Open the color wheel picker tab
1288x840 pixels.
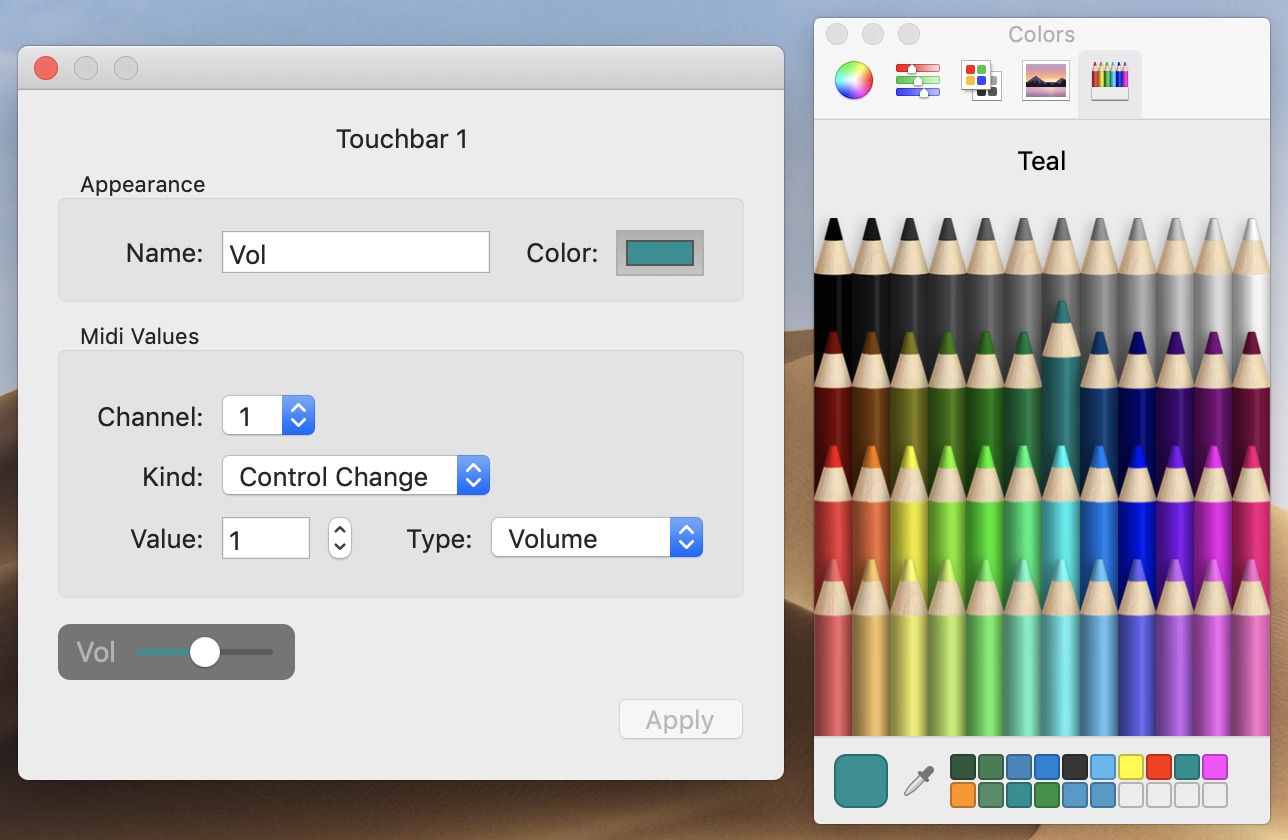point(854,80)
